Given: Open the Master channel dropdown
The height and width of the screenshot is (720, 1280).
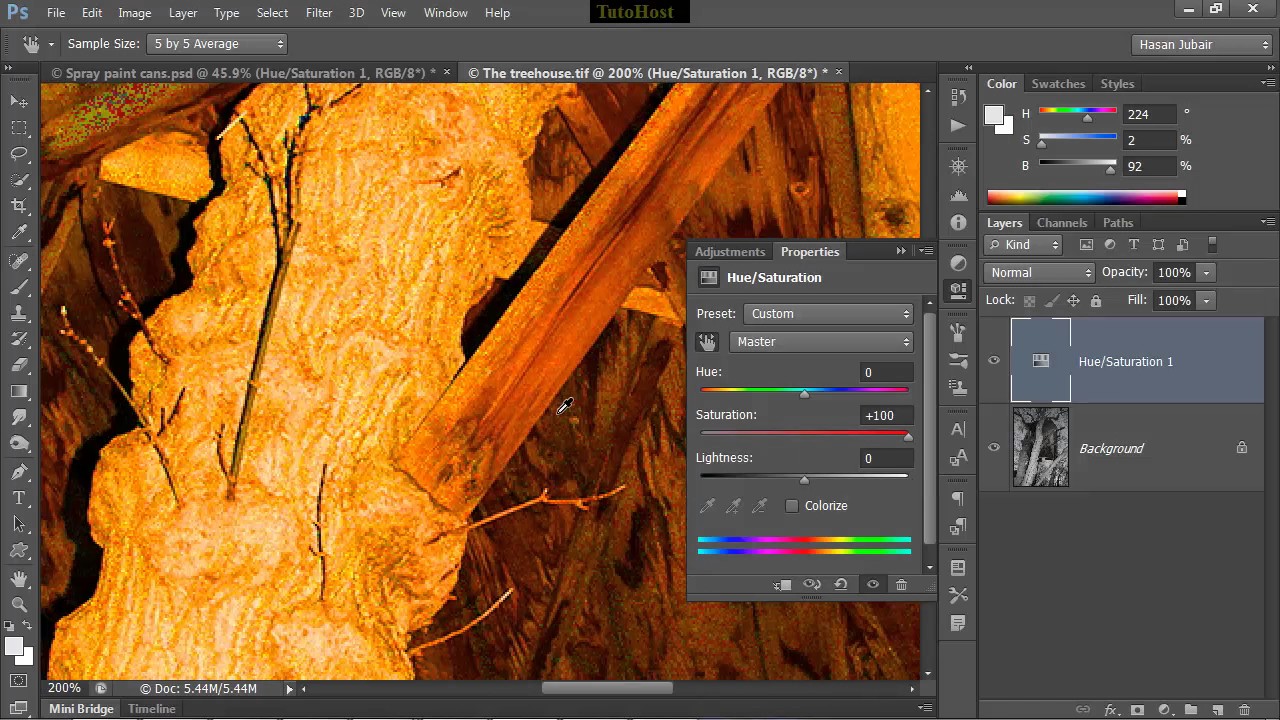Looking at the screenshot, I should coord(821,342).
